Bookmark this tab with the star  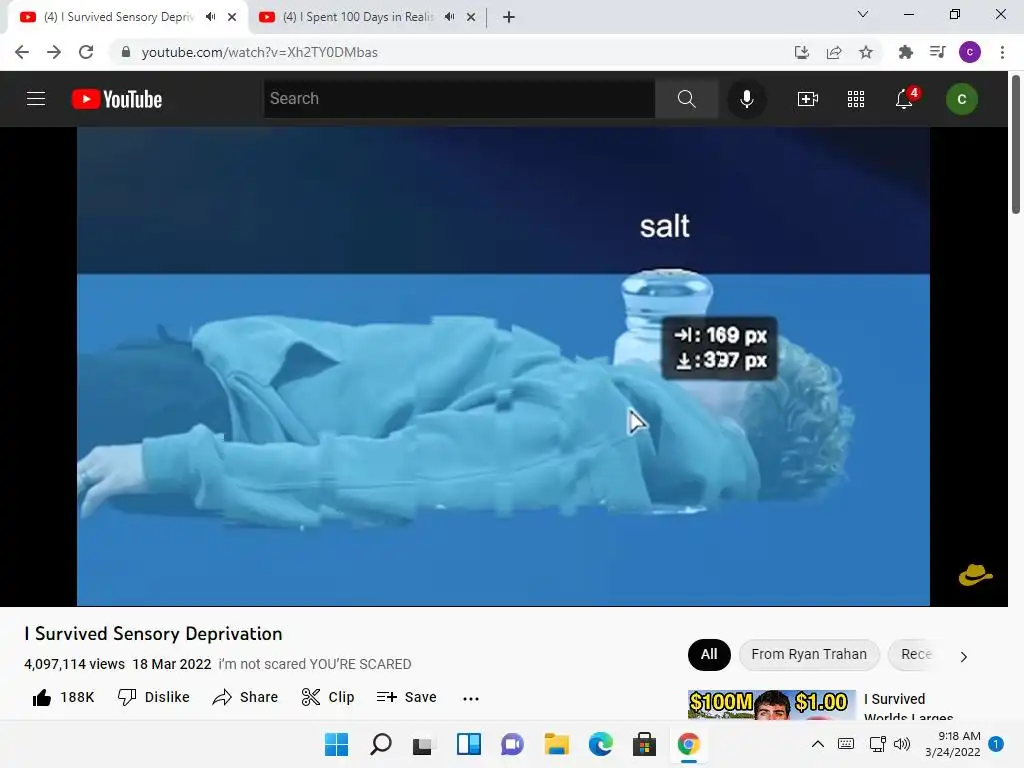tap(866, 52)
